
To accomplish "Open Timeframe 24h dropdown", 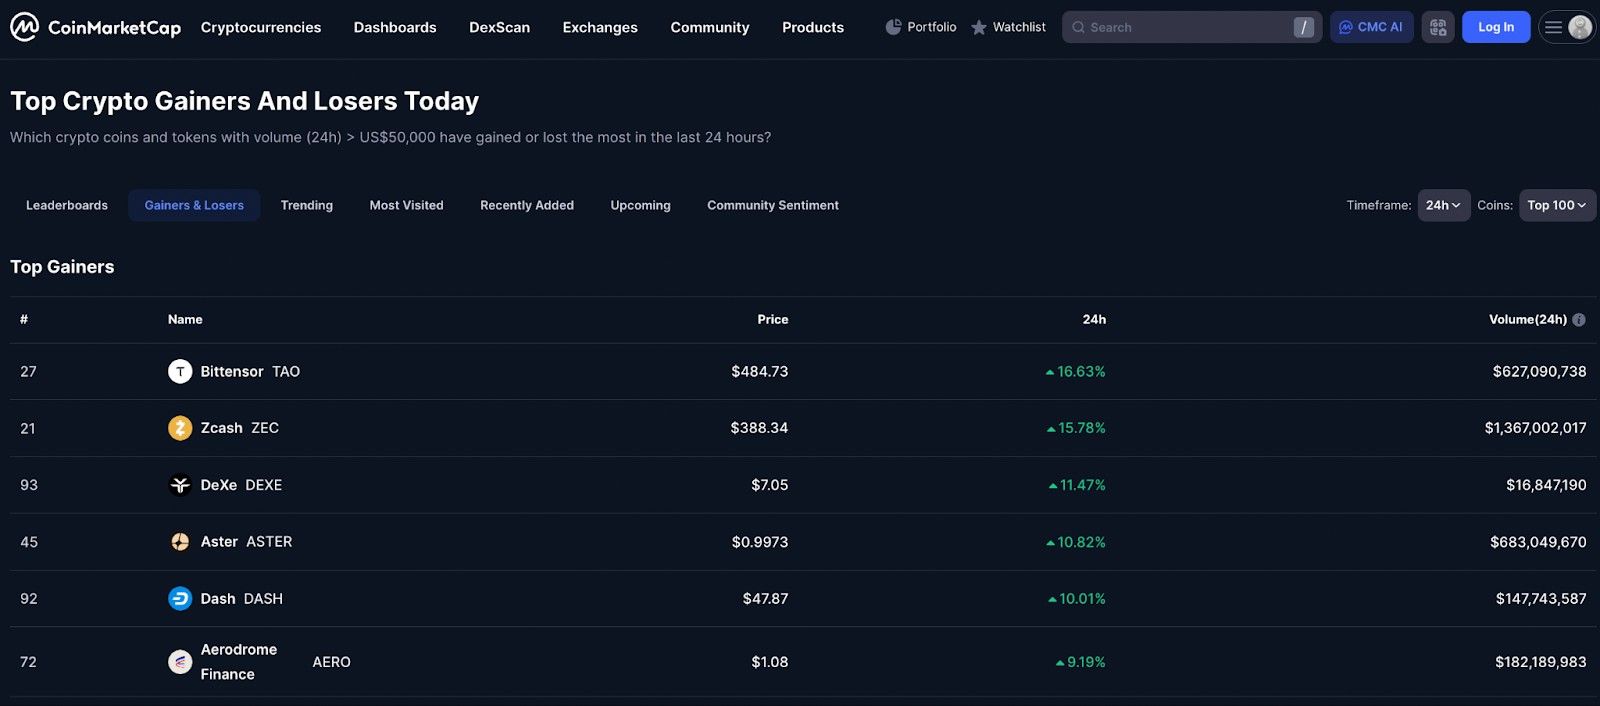I will [x=1443, y=205].
